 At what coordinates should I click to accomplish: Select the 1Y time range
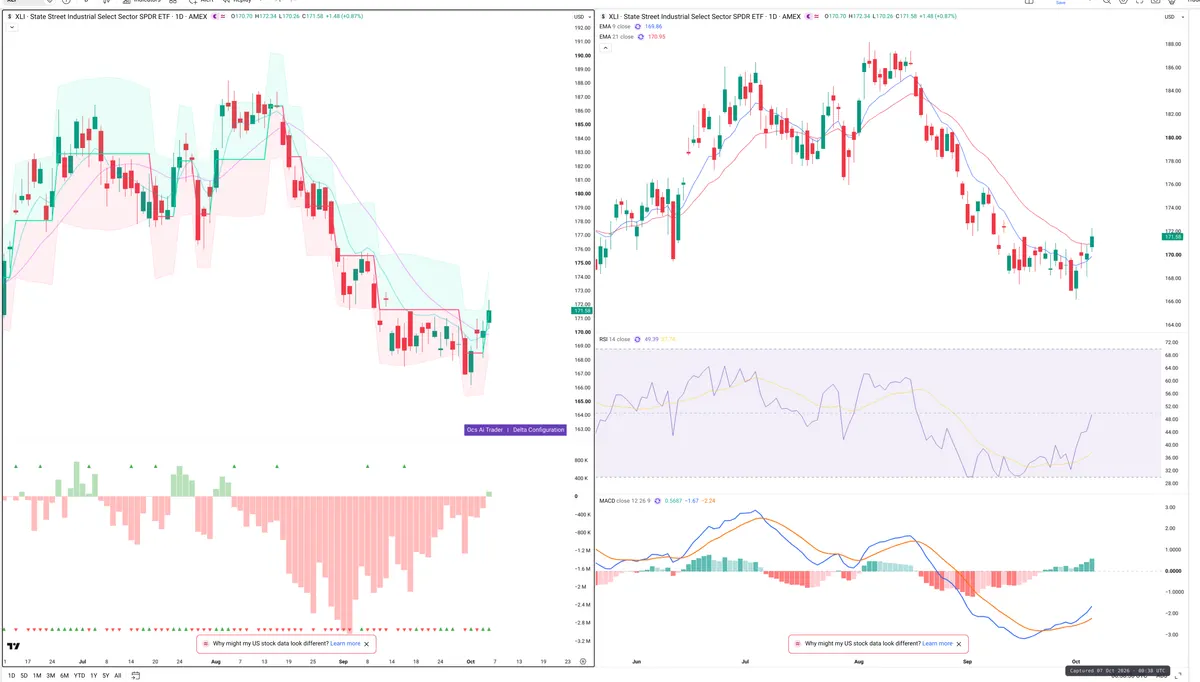click(93, 676)
